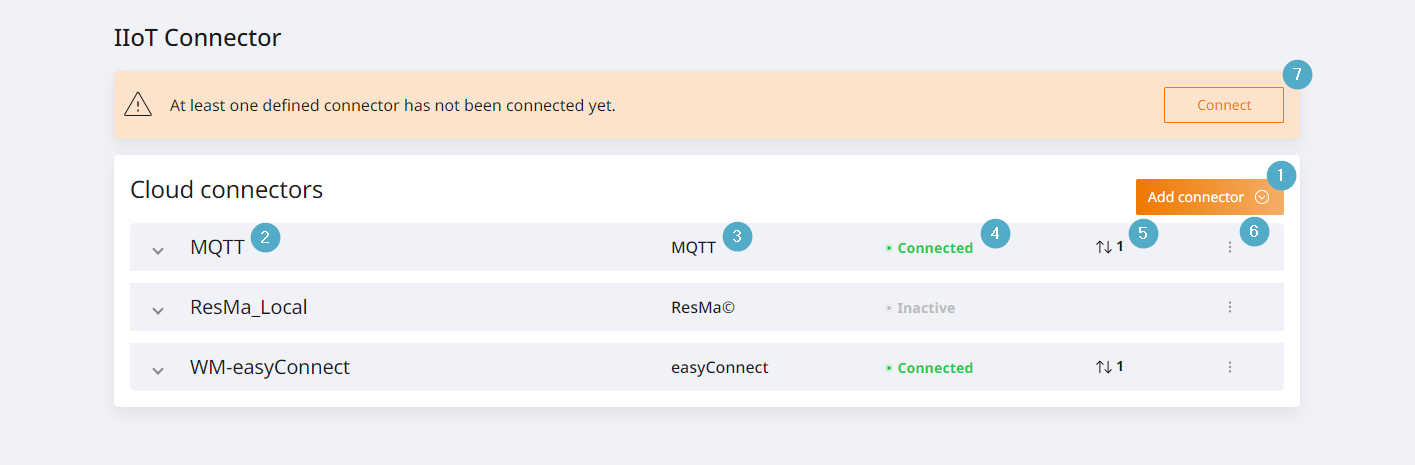This screenshot has width=1415, height=465.
Task: Open the Add connector dropdown arrow
Action: click(x=1262, y=197)
